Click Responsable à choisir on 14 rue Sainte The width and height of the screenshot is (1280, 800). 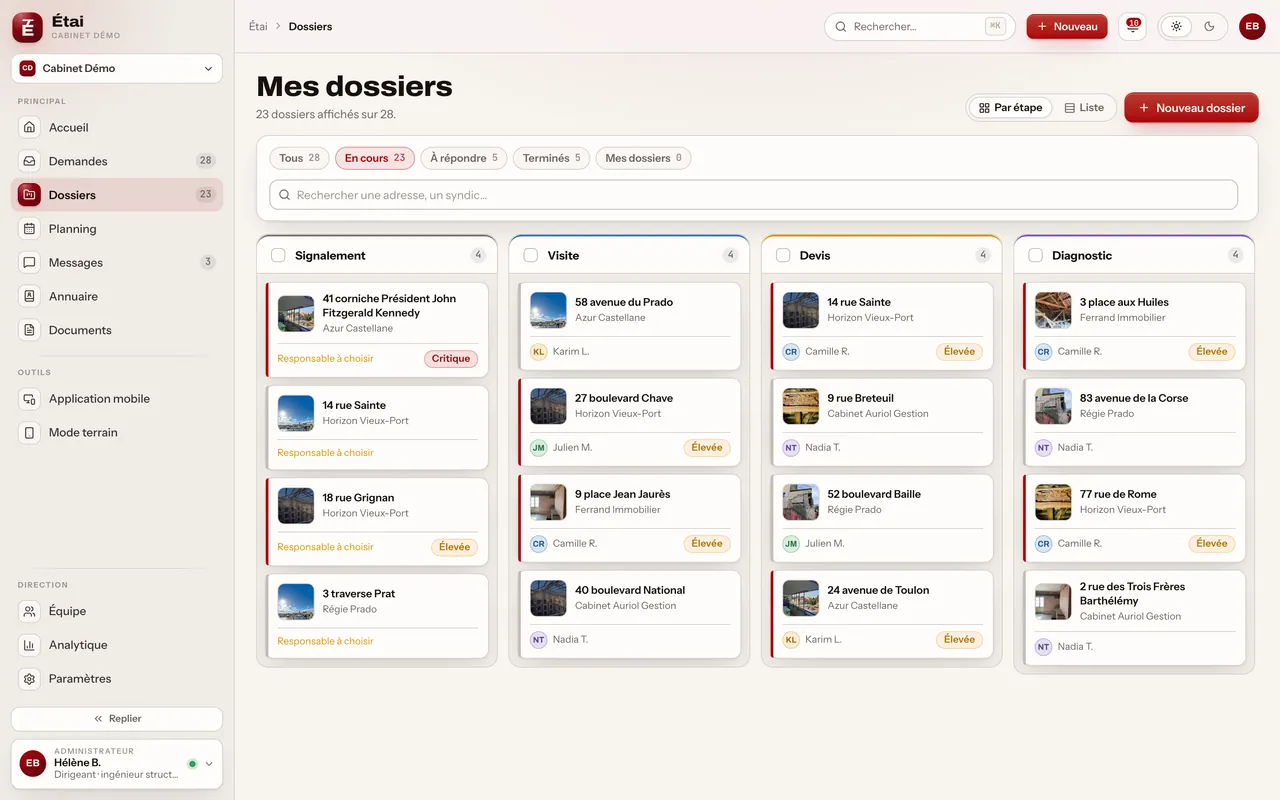coord(325,453)
